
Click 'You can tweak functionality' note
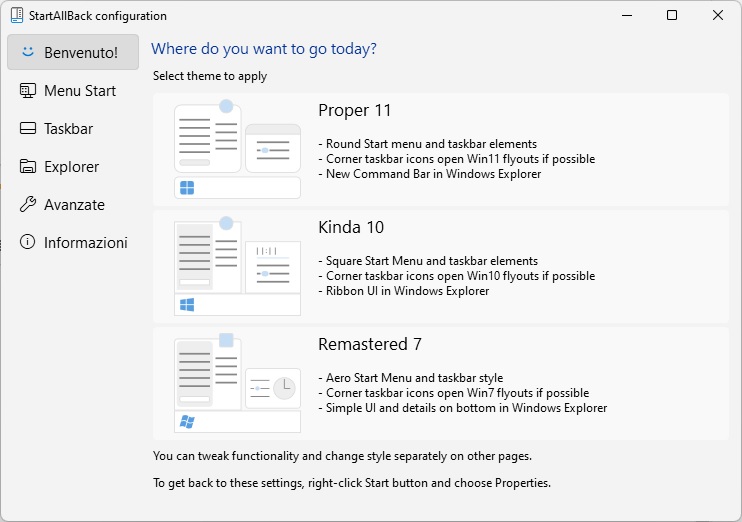click(x=342, y=456)
